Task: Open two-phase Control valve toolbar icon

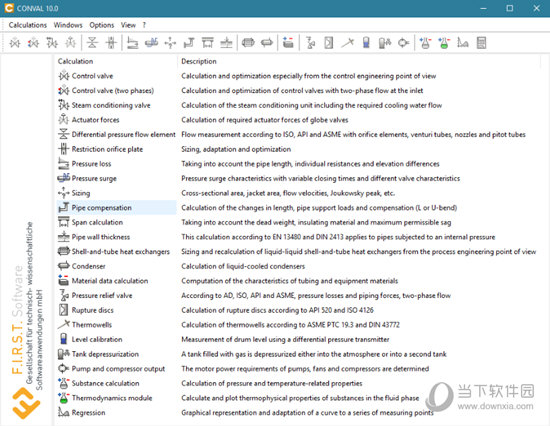Action: (33, 43)
